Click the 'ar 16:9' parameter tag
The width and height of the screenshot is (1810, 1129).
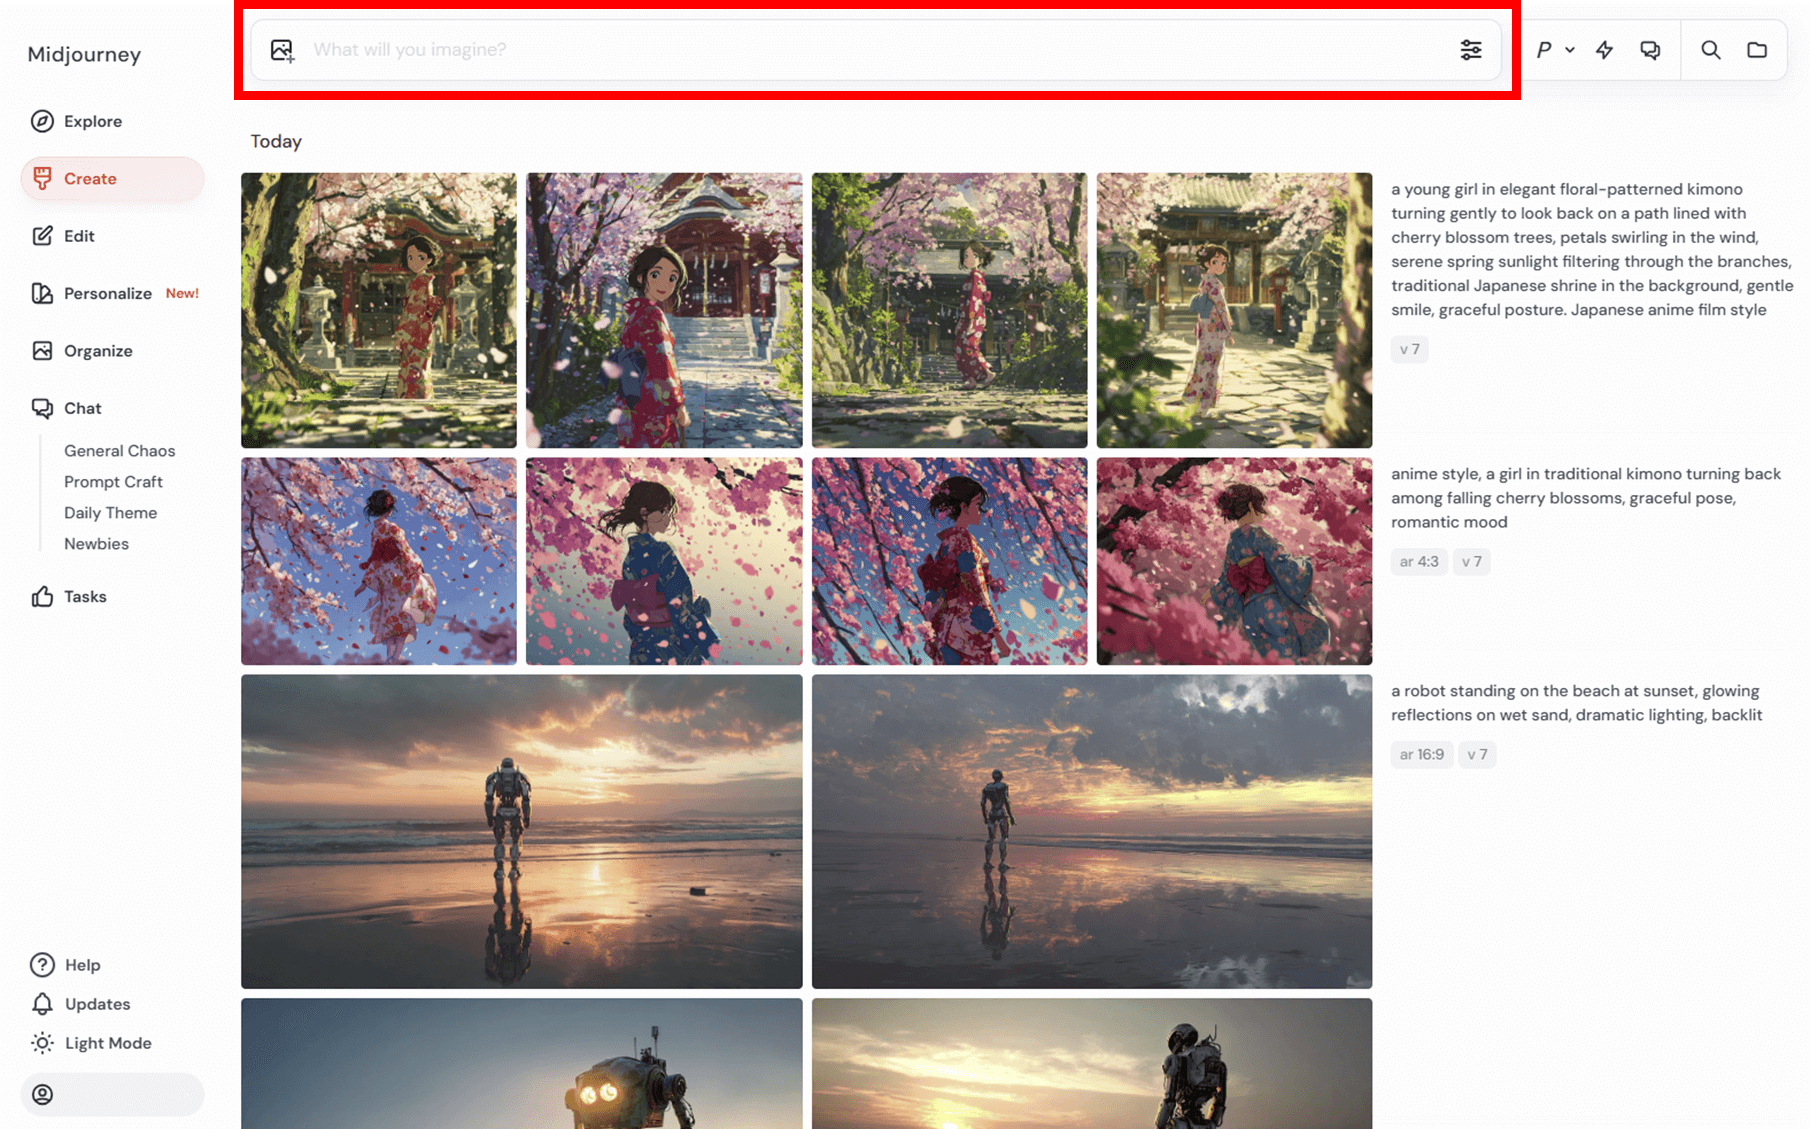pos(1422,754)
